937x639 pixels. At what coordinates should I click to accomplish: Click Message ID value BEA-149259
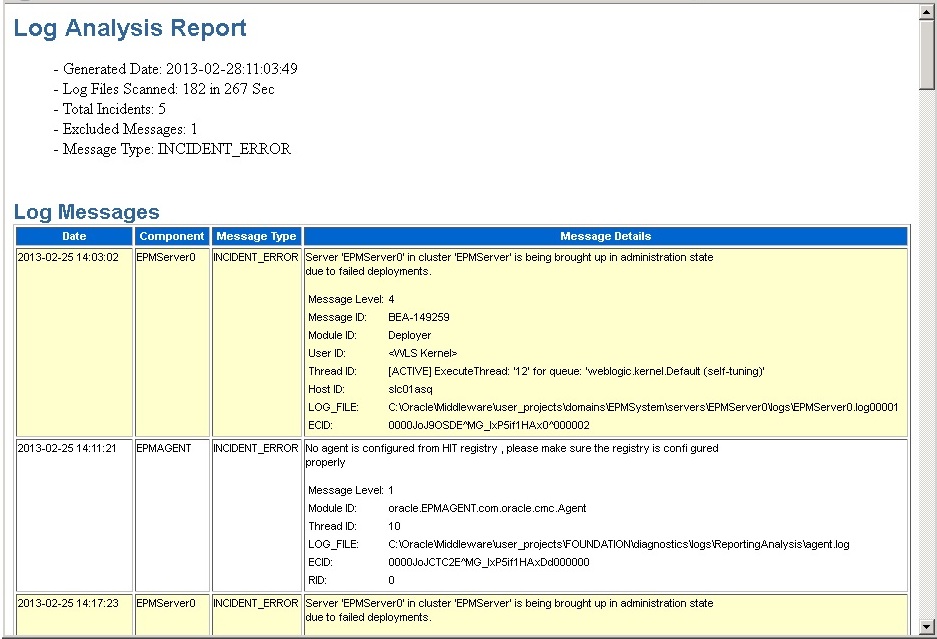tap(419, 317)
